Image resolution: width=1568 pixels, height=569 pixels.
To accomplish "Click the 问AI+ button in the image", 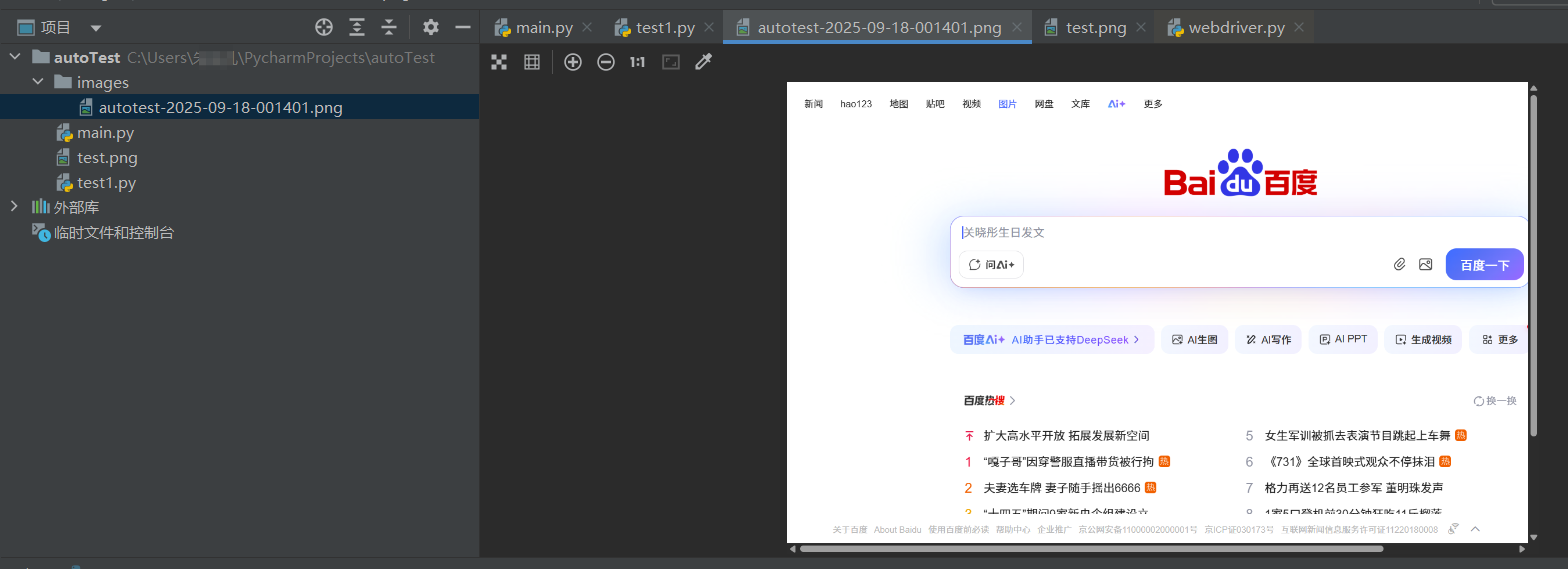I will tap(991, 265).
